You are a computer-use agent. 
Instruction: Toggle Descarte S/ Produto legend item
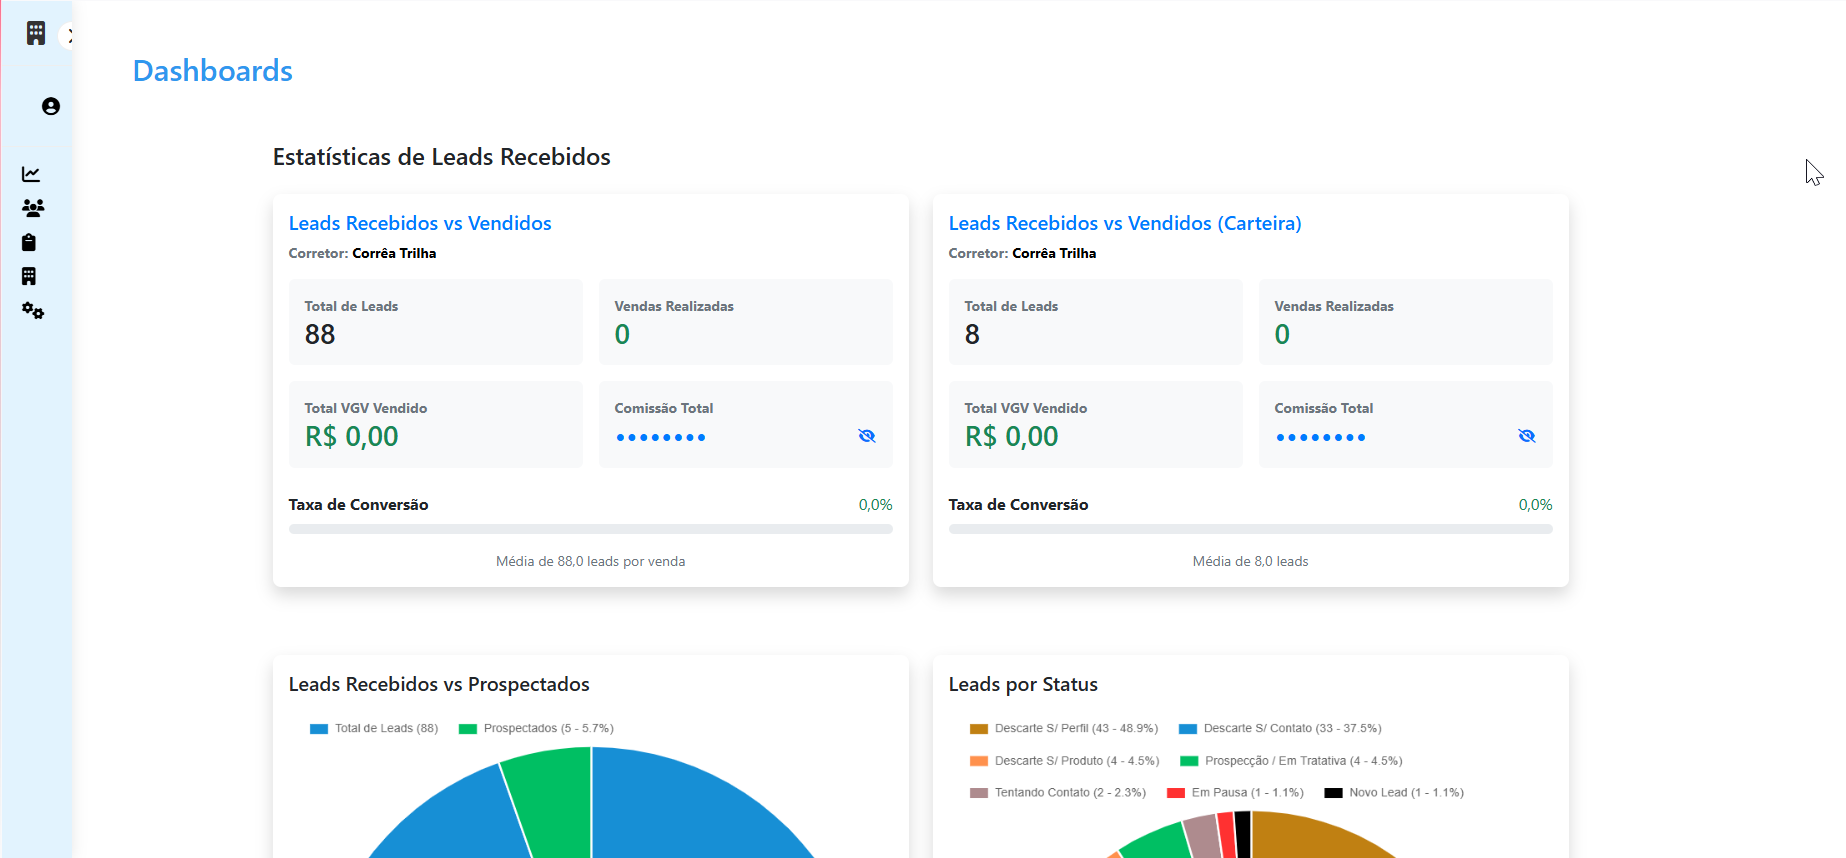[x=1065, y=761]
